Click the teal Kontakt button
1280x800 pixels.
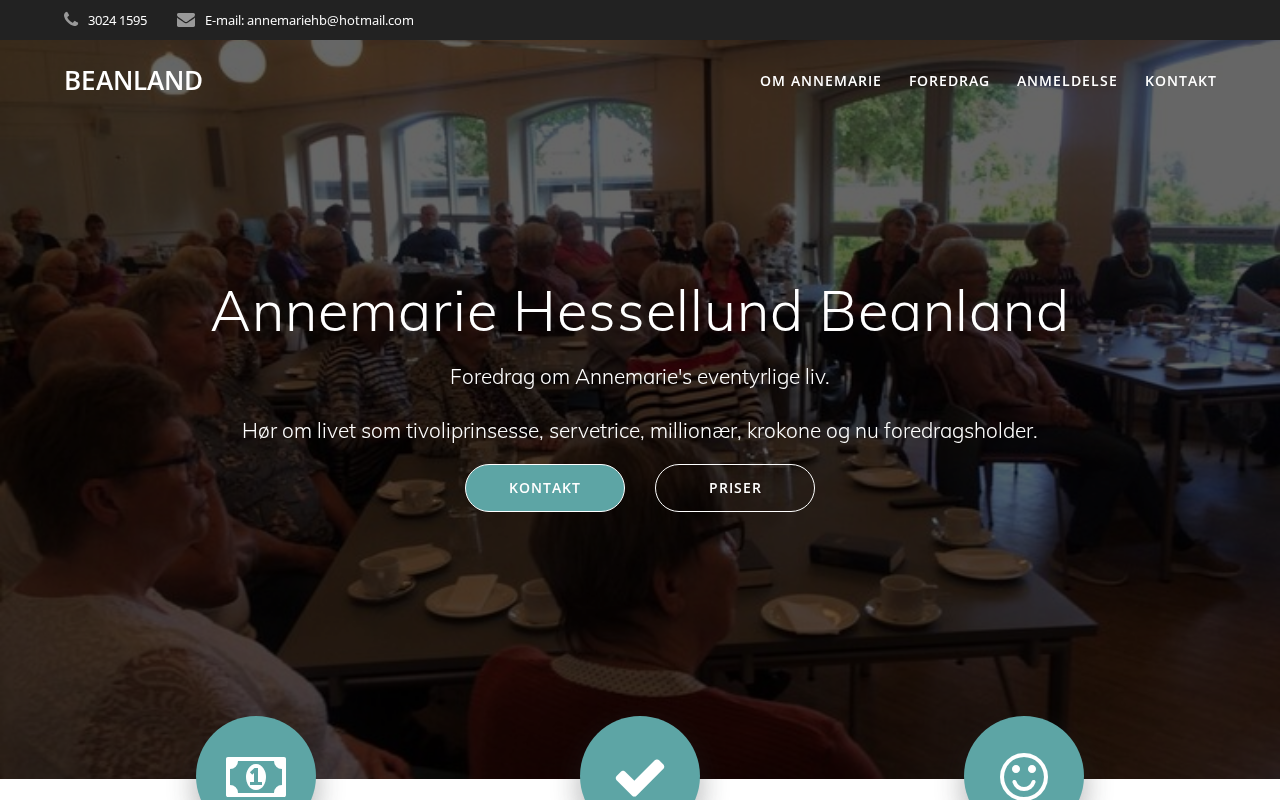tap(545, 488)
